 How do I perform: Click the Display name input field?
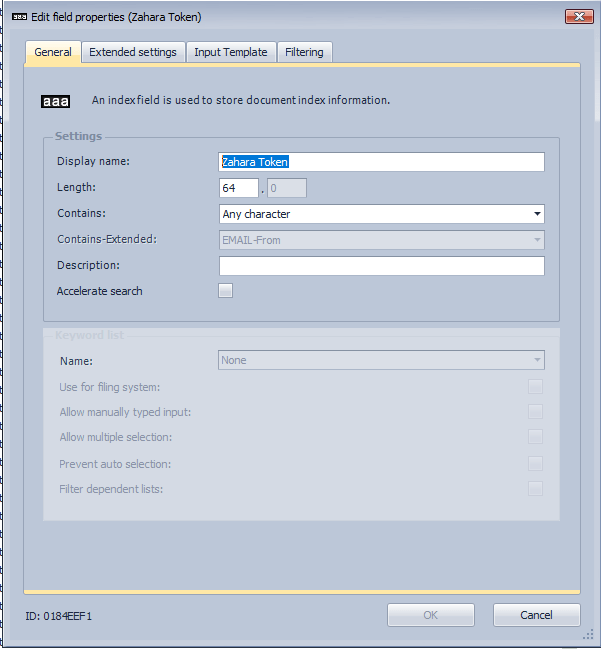[x=381, y=162]
